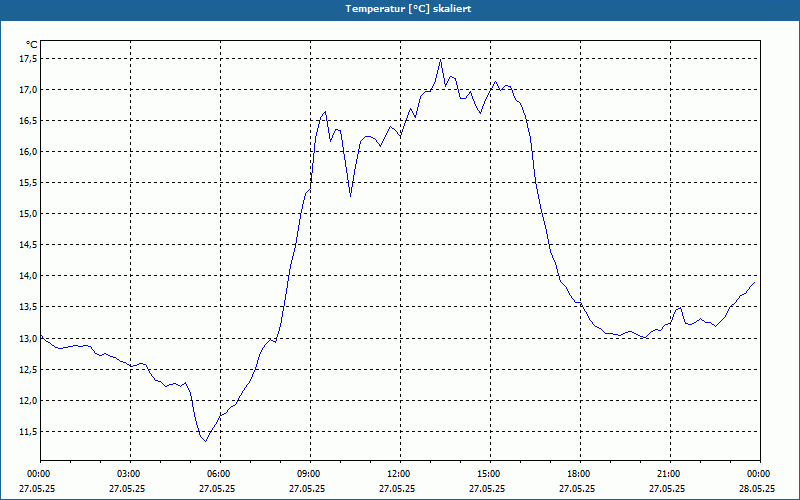Viewport: 800px width, 500px height.
Task: Click the '12,5' y-axis value
Action: click(28, 369)
